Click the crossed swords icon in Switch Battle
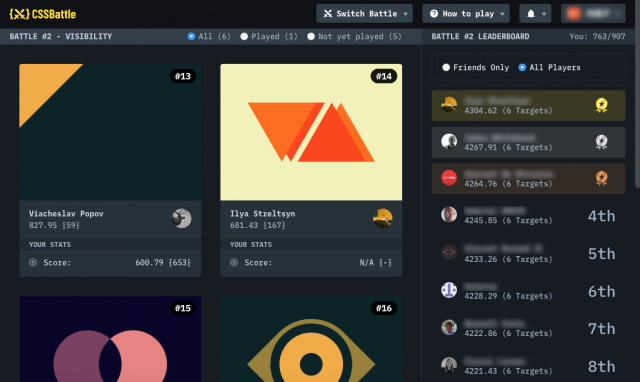Image resolution: width=640 pixels, height=382 pixels. click(x=328, y=14)
